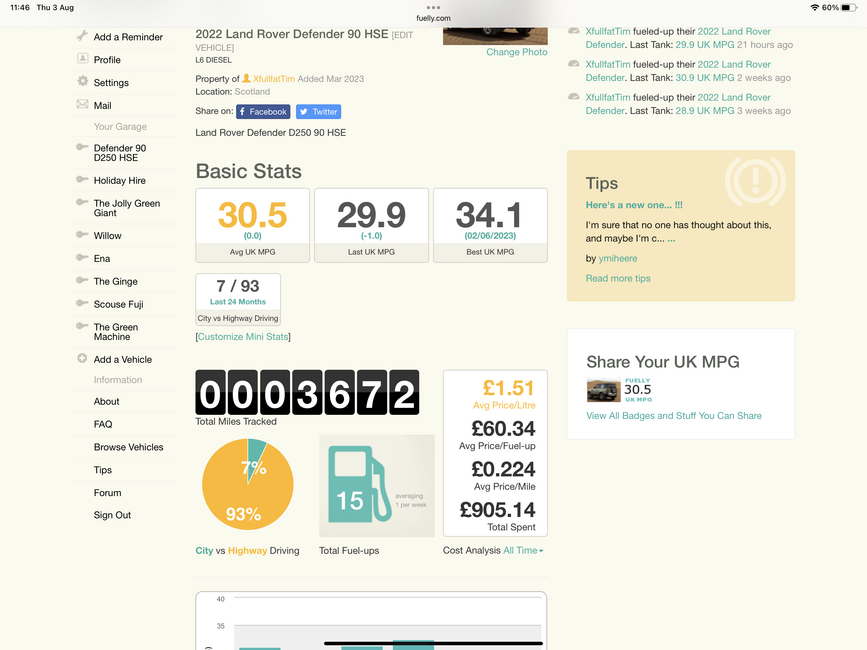Click the Profile person icon
The image size is (867, 650).
coord(82,58)
